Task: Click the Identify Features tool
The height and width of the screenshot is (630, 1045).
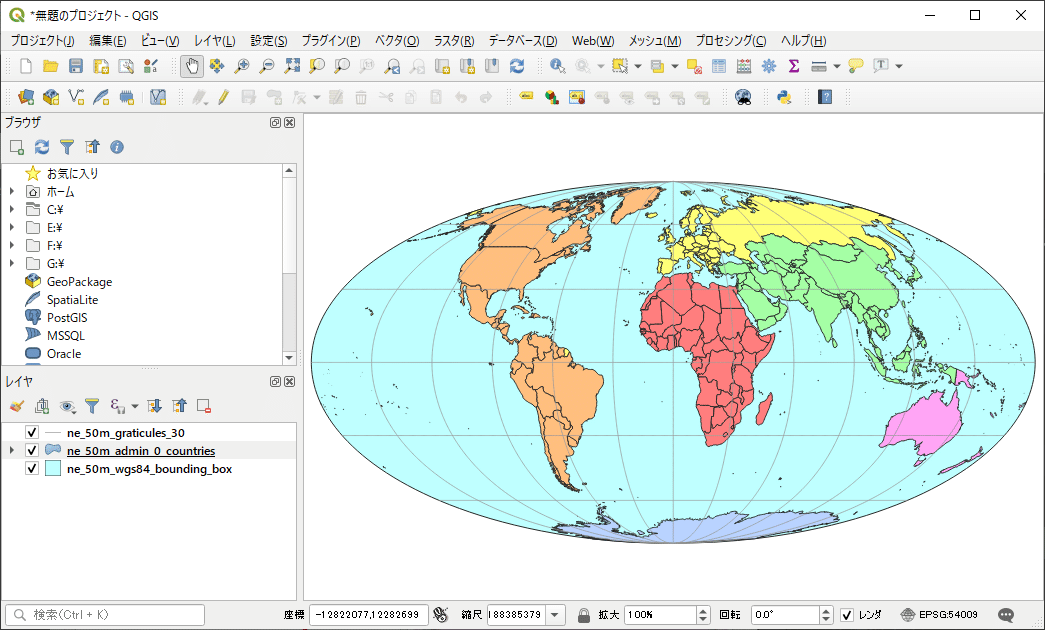Action: (556, 66)
